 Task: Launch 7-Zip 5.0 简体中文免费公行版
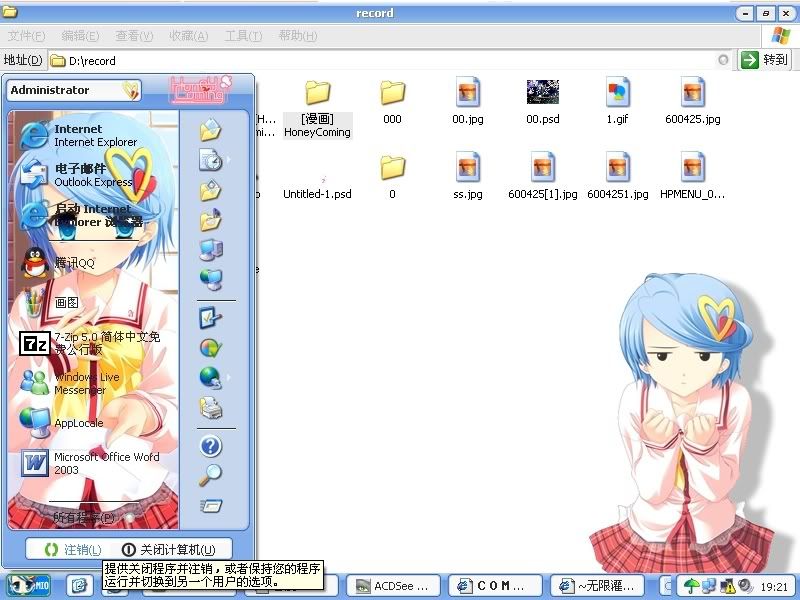(x=91, y=343)
